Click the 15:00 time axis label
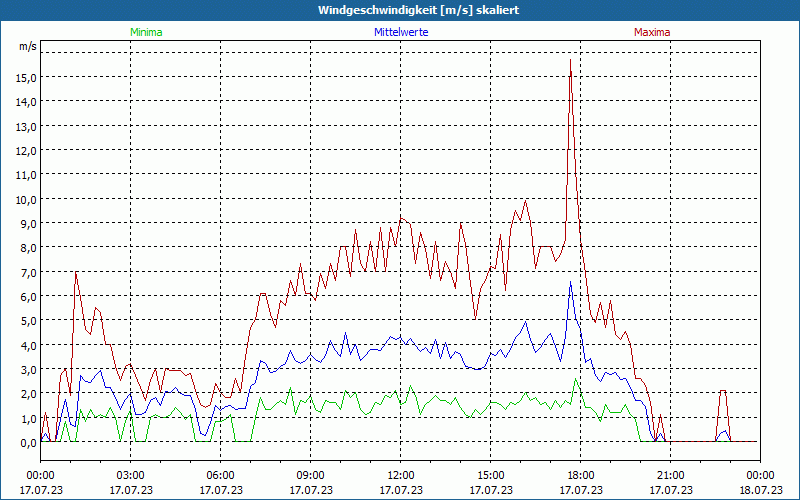The height and width of the screenshot is (500, 800). [x=490, y=476]
